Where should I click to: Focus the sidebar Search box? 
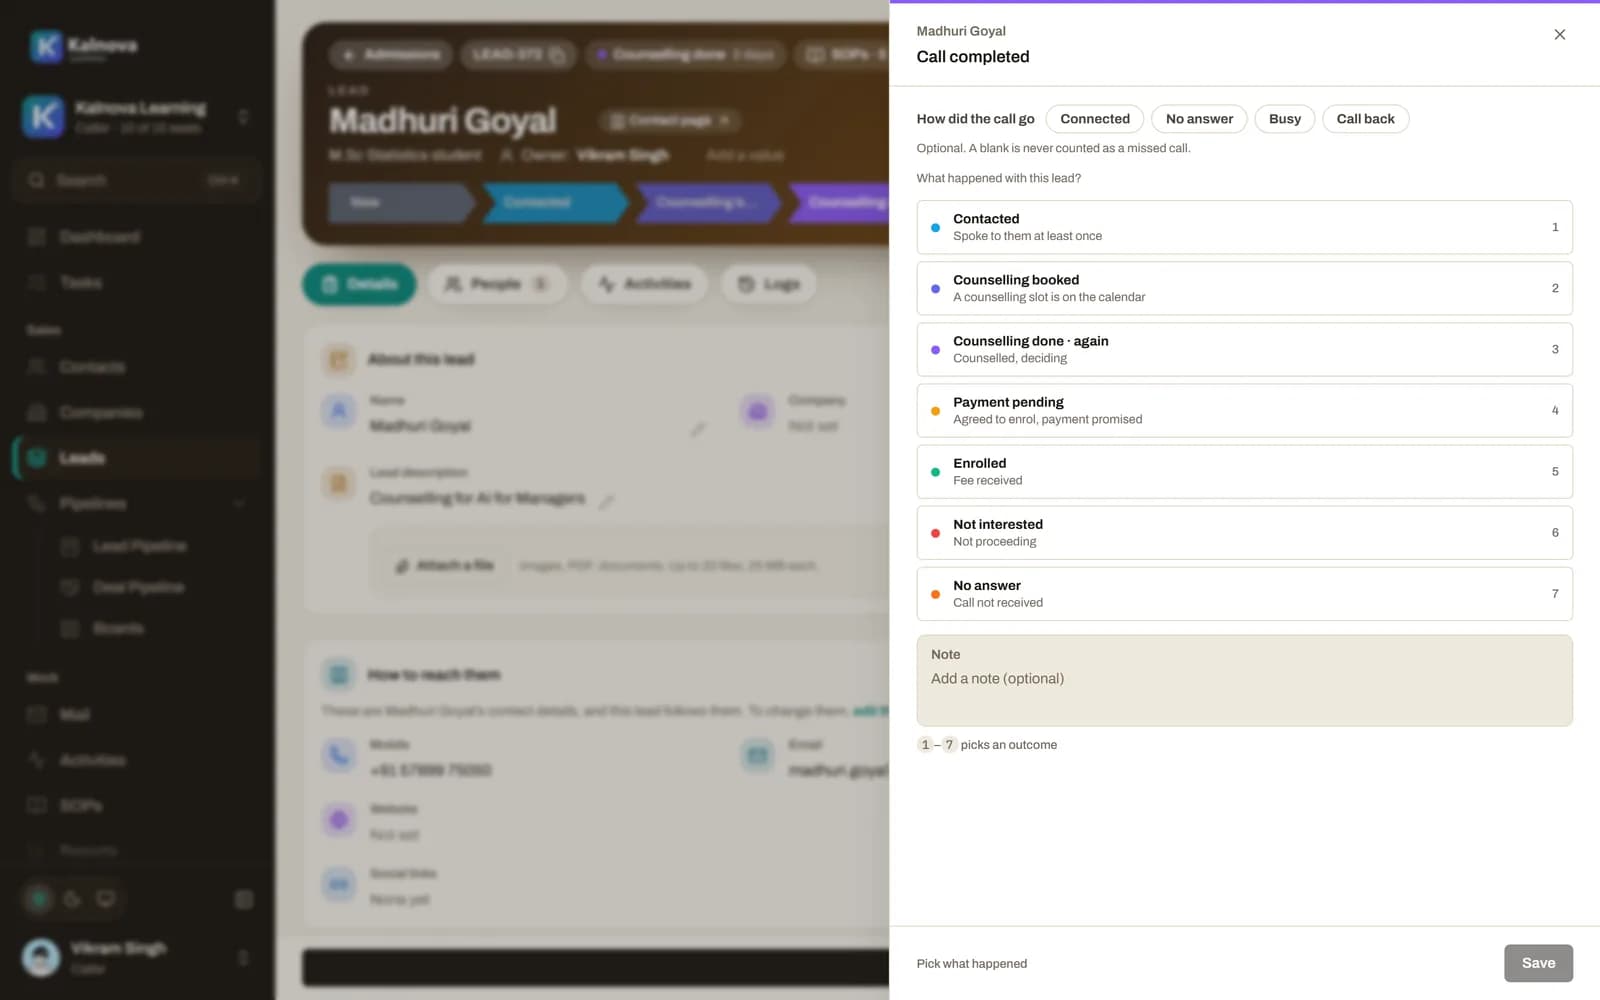[137, 180]
